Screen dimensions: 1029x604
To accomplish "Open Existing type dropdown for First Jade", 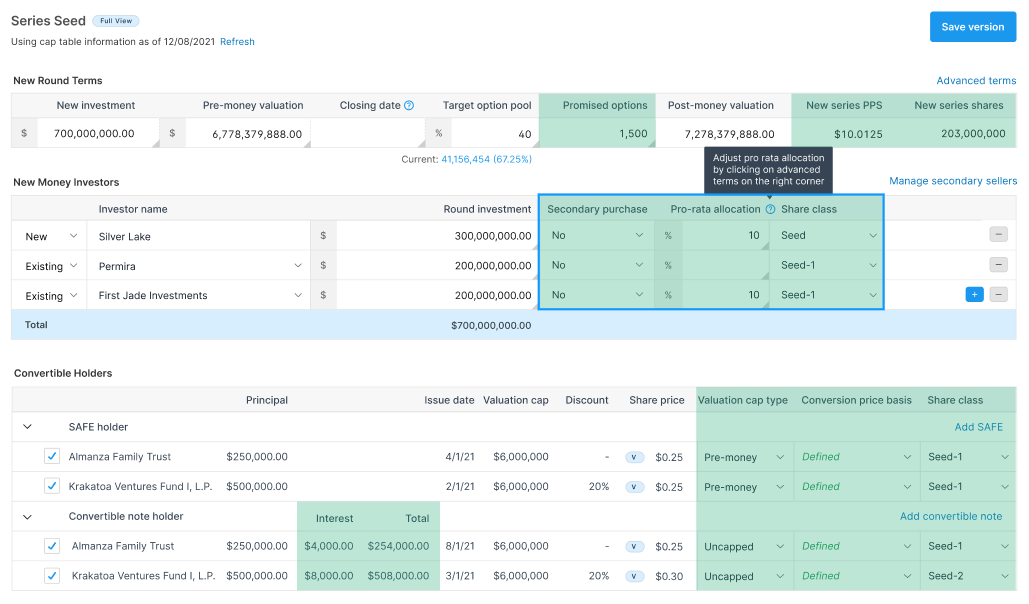I will pos(50,295).
